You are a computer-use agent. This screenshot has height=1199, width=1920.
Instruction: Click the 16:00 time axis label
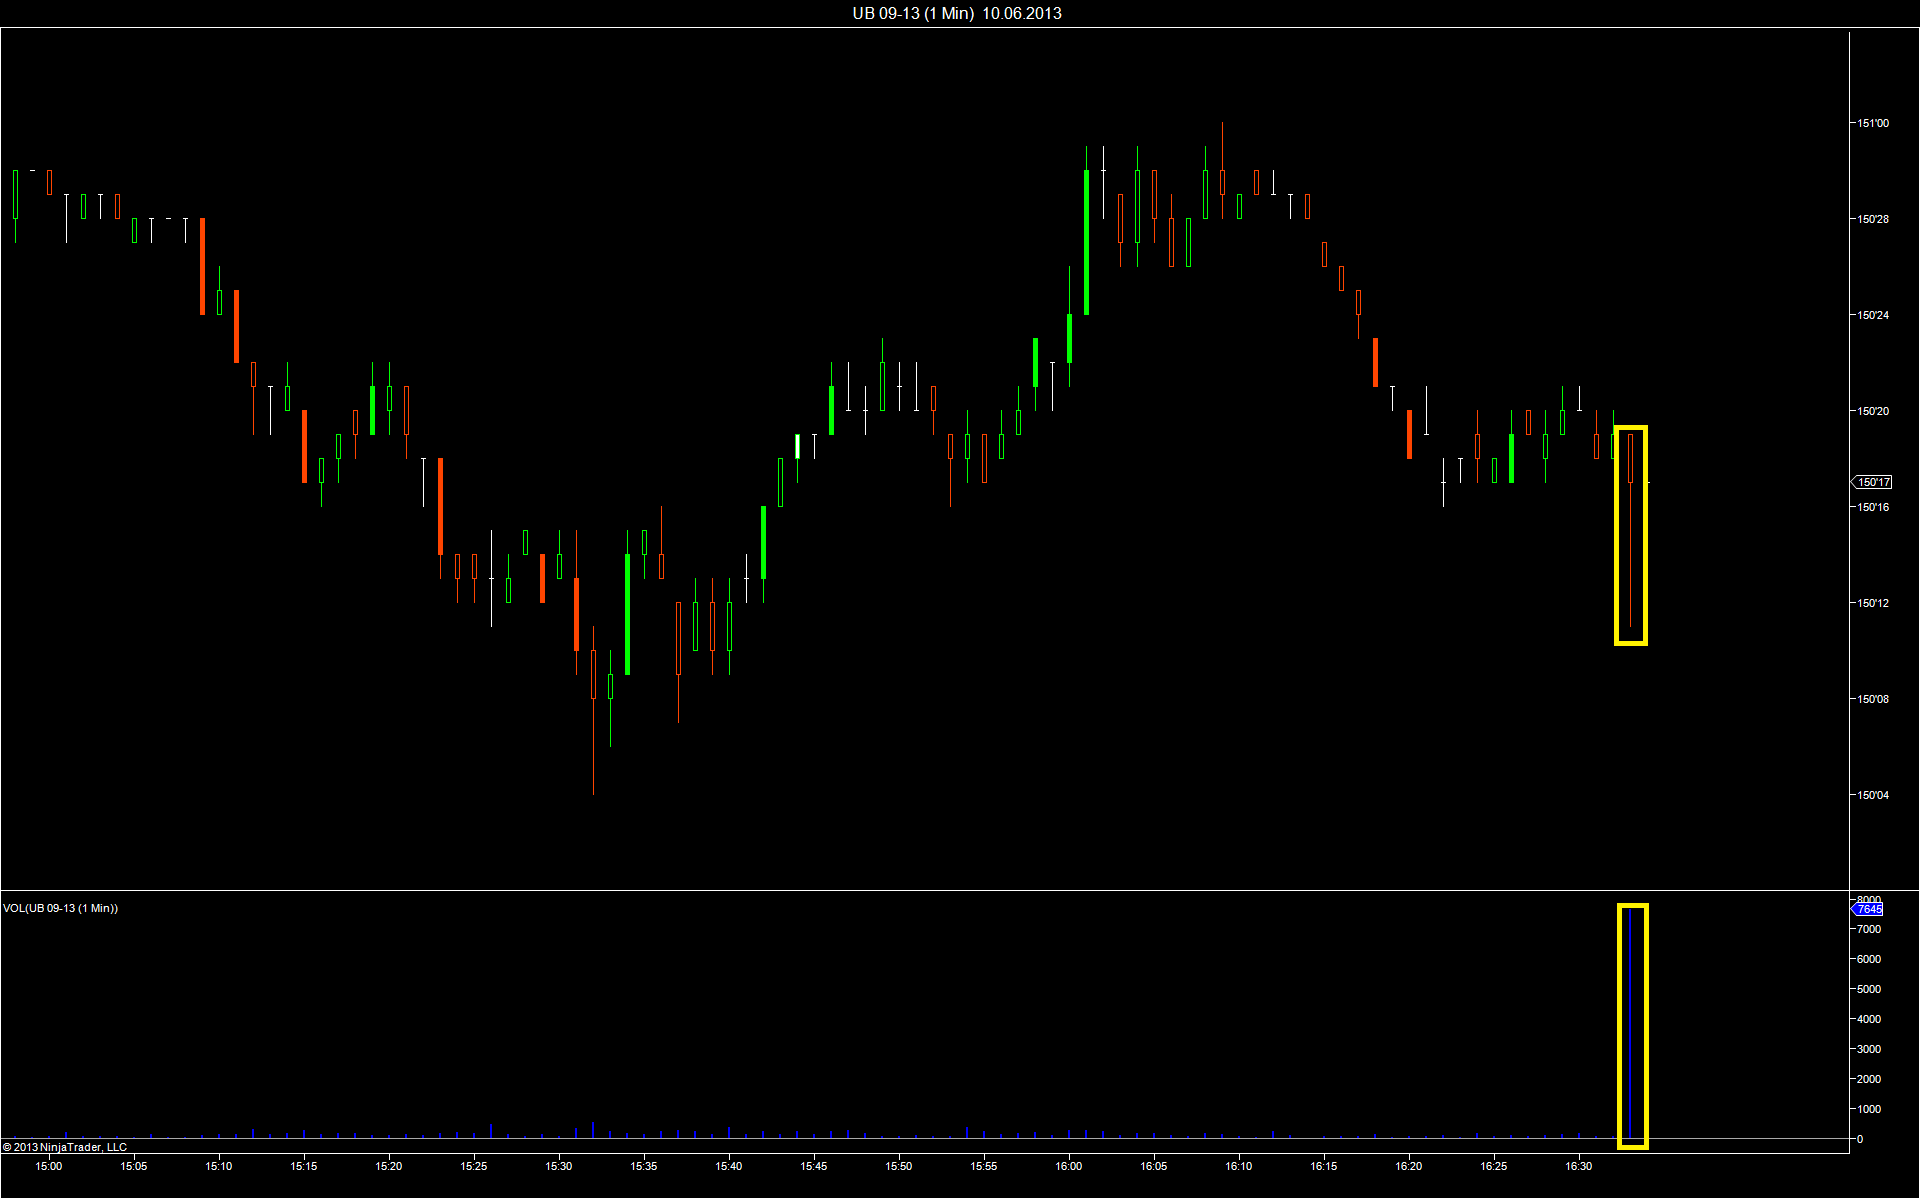point(1069,1166)
